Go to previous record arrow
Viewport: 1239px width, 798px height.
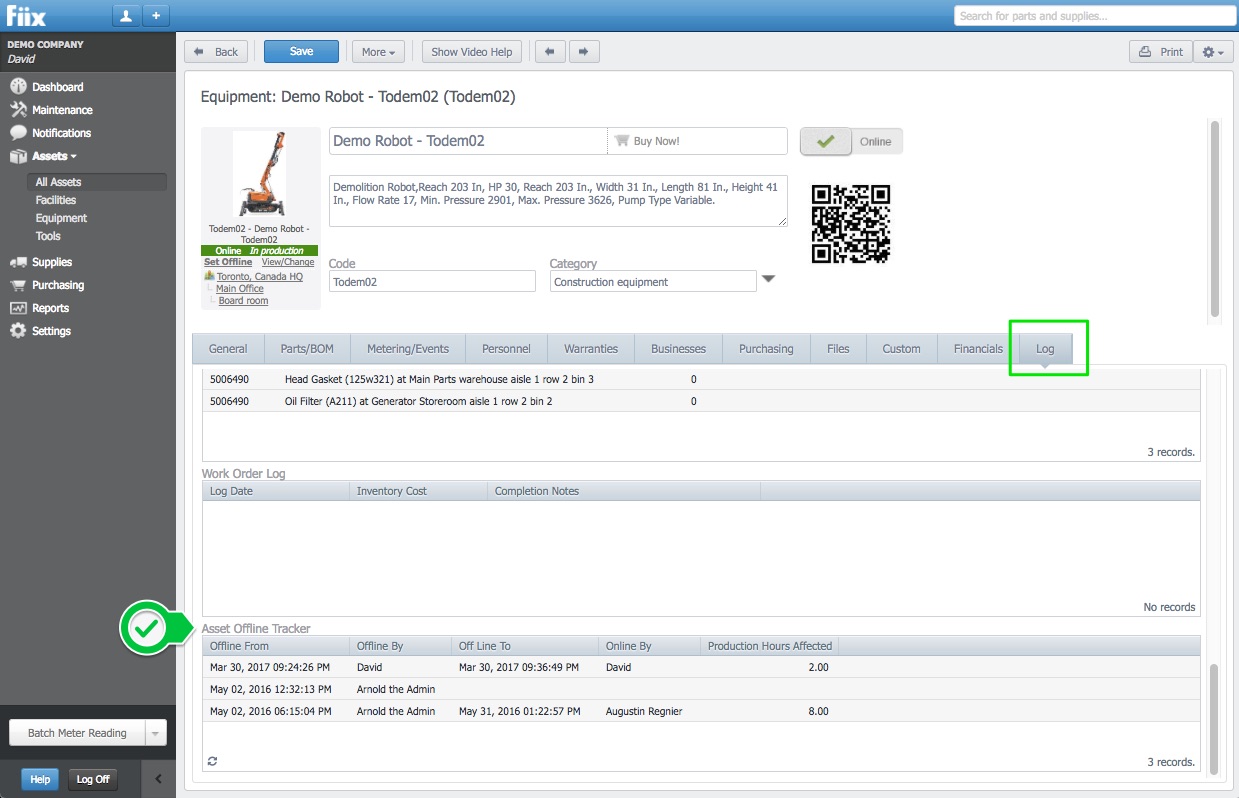coord(550,52)
